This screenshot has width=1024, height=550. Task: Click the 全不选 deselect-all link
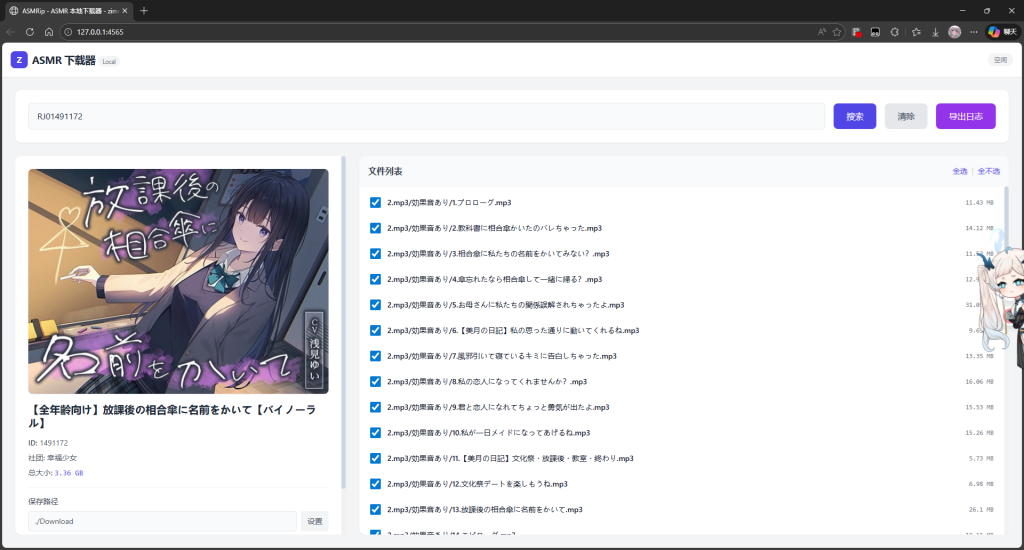pos(989,171)
